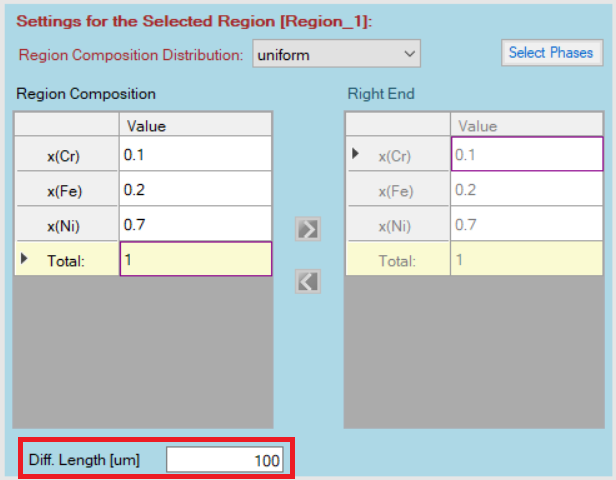616x480 pixels.
Task: Click the Diff. Length input field
Action: 226,460
